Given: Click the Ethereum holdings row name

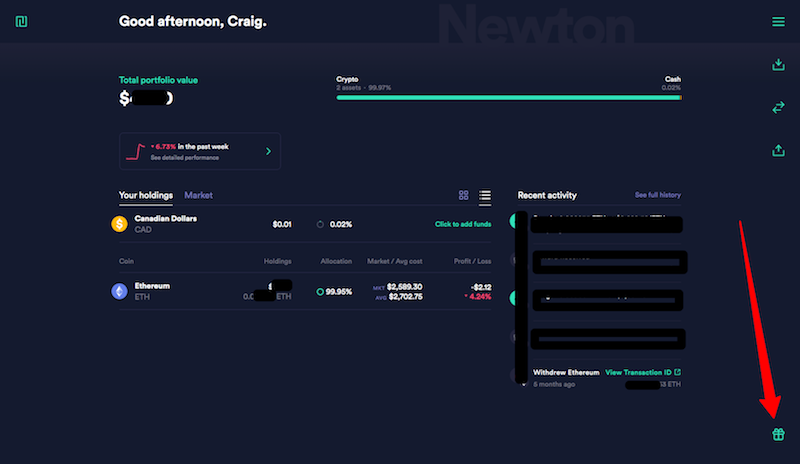Looking at the screenshot, I should [152, 286].
